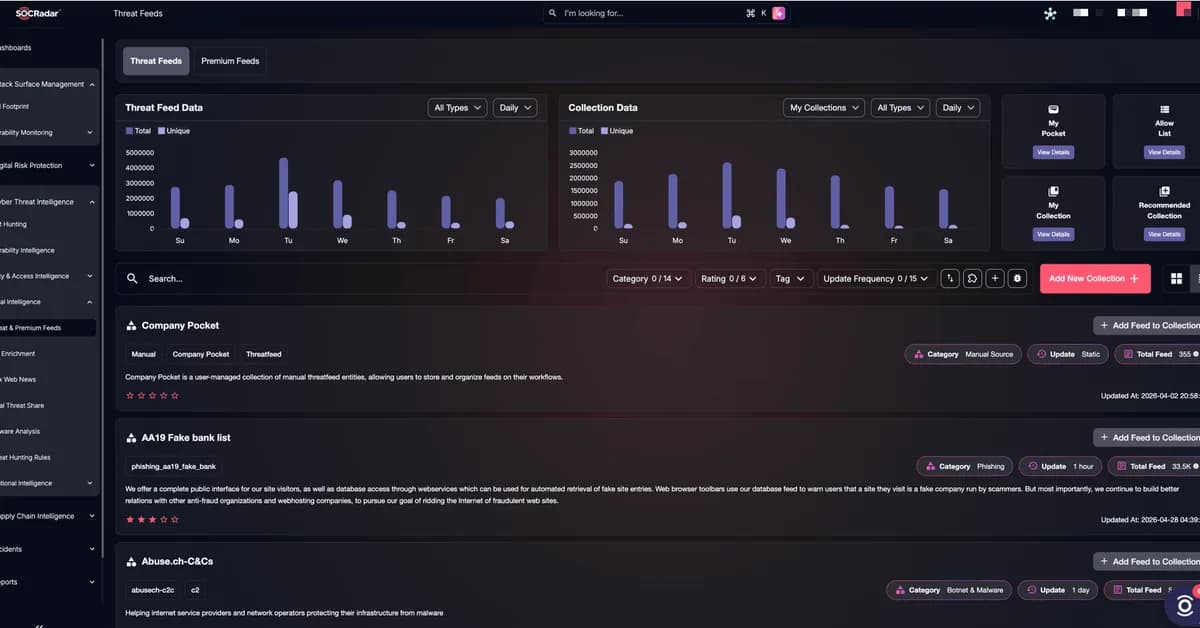Rate AA19 Fake bank list five stars
The height and width of the screenshot is (628, 1200).
click(x=175, y=519)
